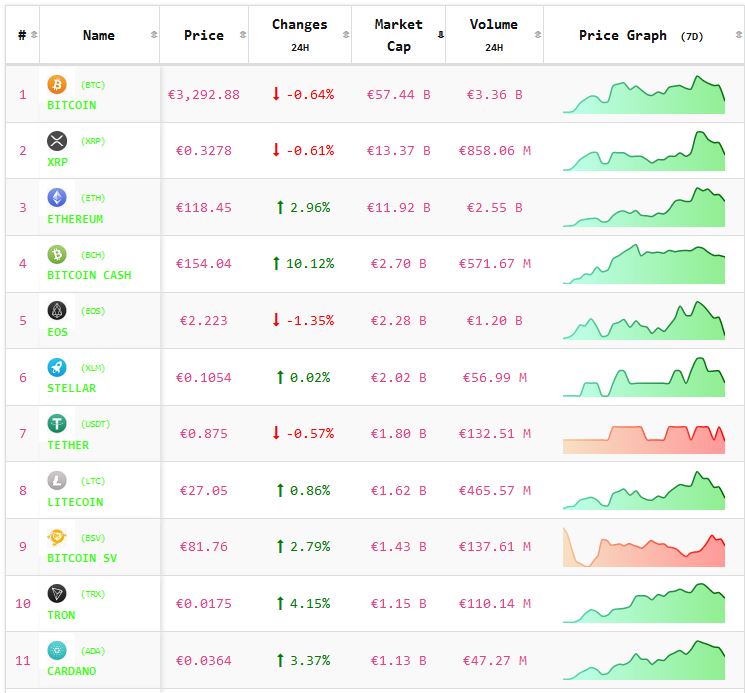Open the LITECOIN name link
The image size is (745, 693).
coord(75,502)
